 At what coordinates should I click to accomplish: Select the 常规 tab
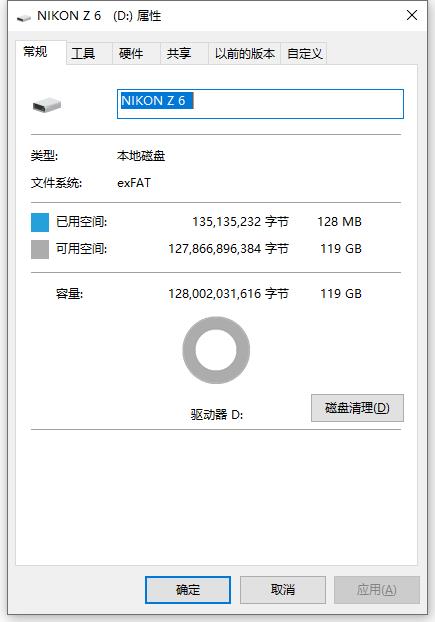[35, 52]
